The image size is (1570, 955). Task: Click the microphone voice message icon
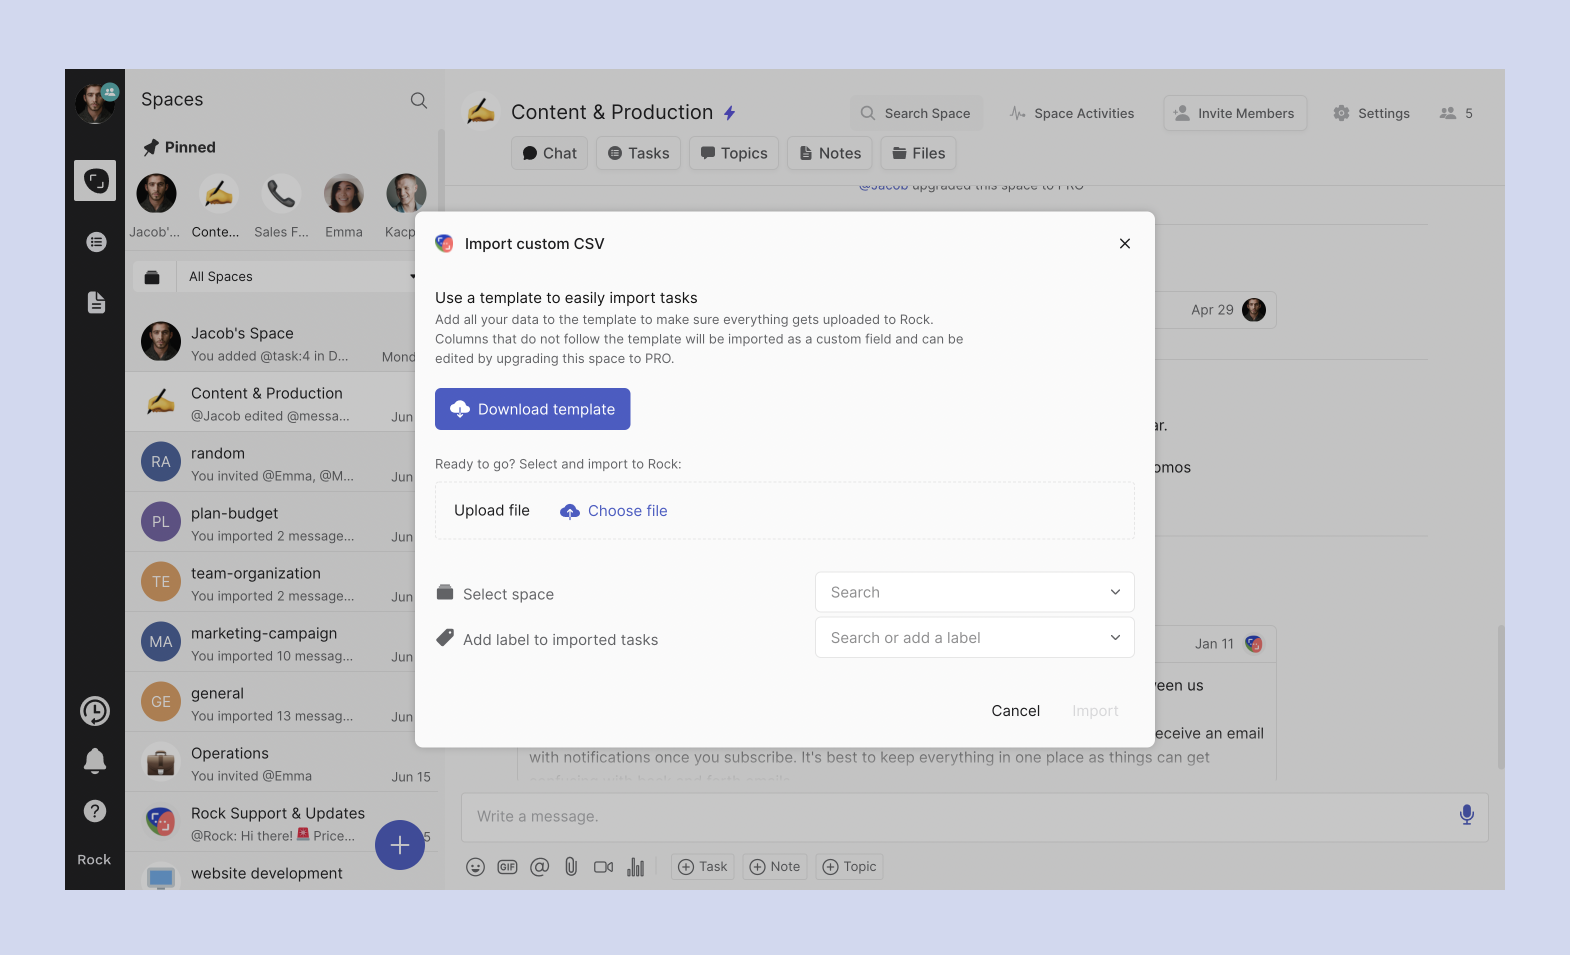pos(1466,815)
